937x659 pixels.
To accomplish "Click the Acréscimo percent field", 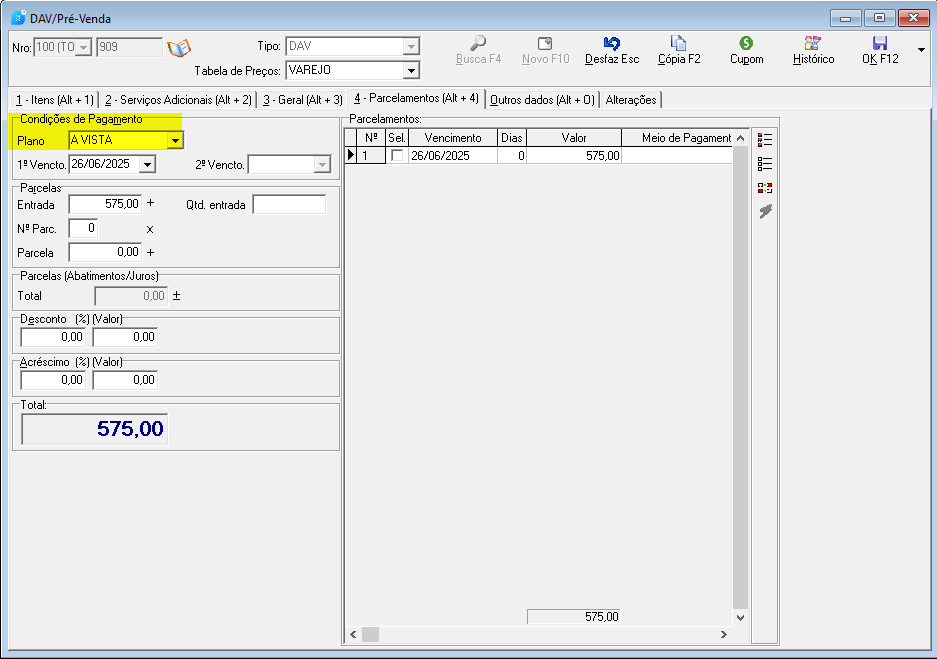I will (53, 380).
